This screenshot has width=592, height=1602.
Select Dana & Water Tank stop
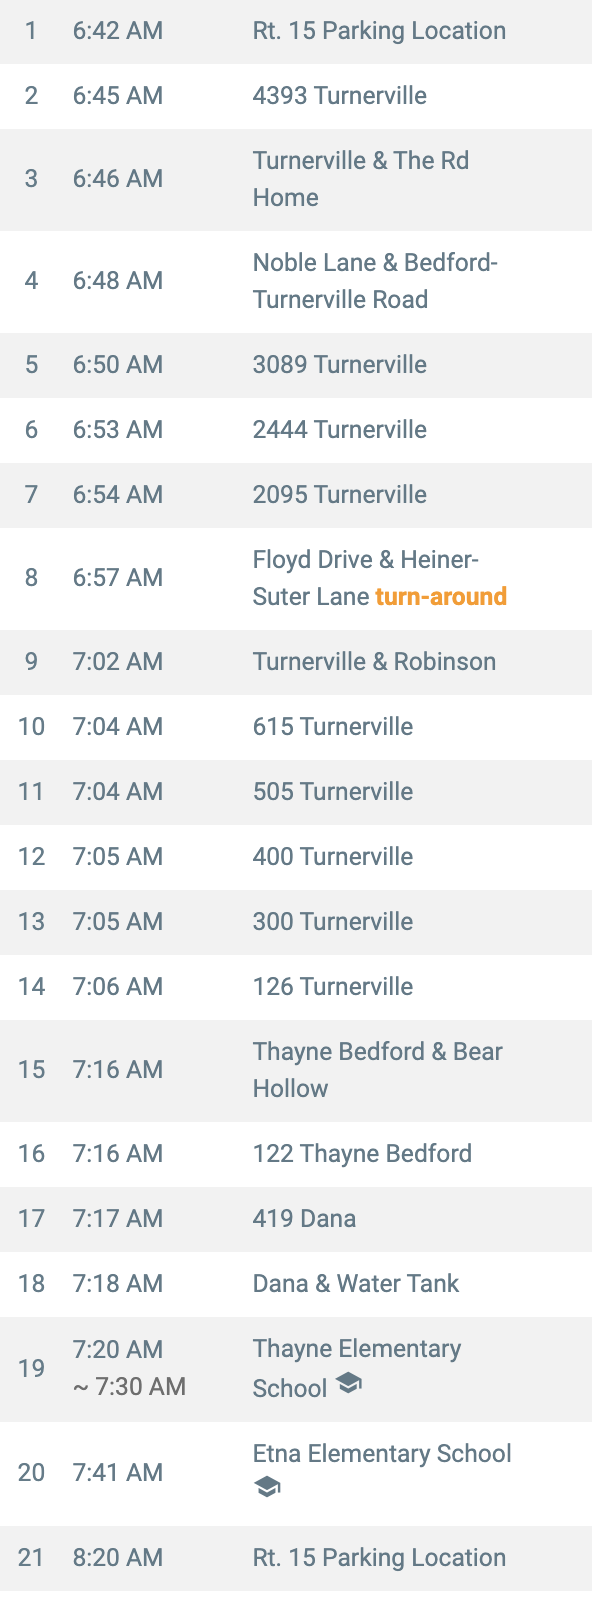coord(296,1285)
